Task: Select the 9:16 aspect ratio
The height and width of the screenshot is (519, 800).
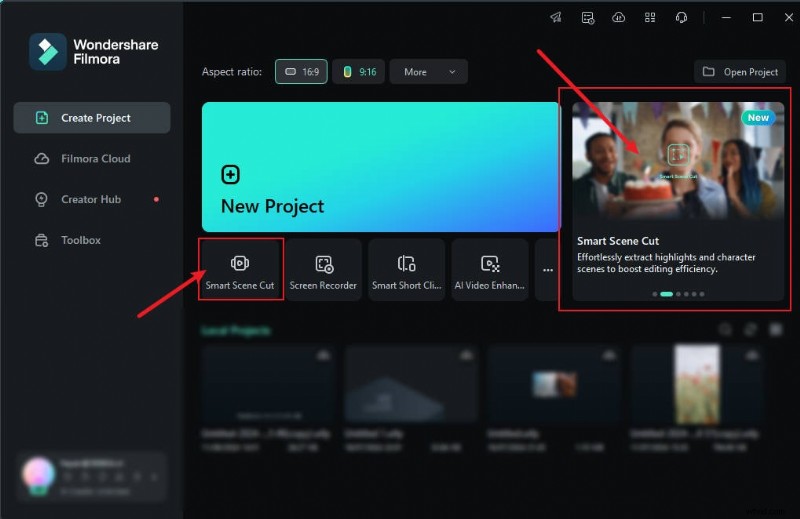Action: [x=359, y=72]
